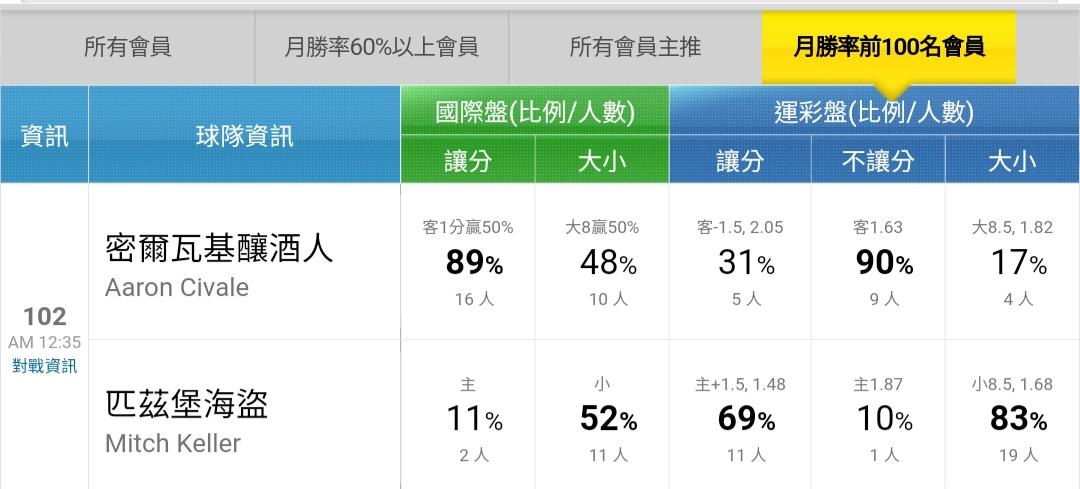Click 不讓分 sub-header under 運彩盤
This screenshot has height=489, width=1080.
point(878,160)
